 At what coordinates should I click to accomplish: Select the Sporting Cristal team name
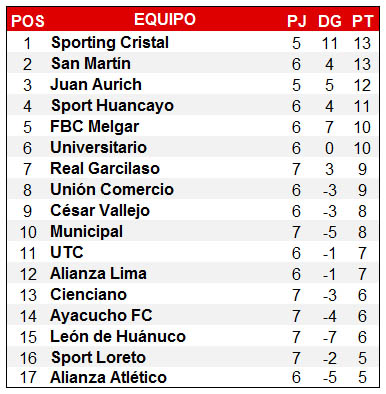110,43
